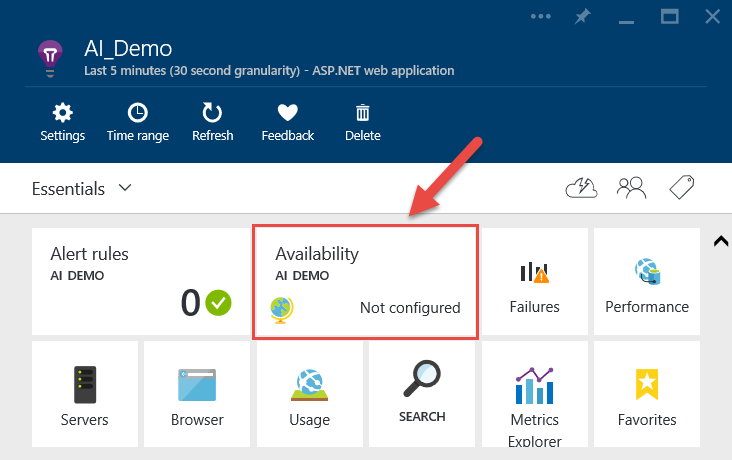The width and height of the screenshot is (732, 460).
Task: Expand the Essentials dropdown chevron
Action: (x=125, y=188)
